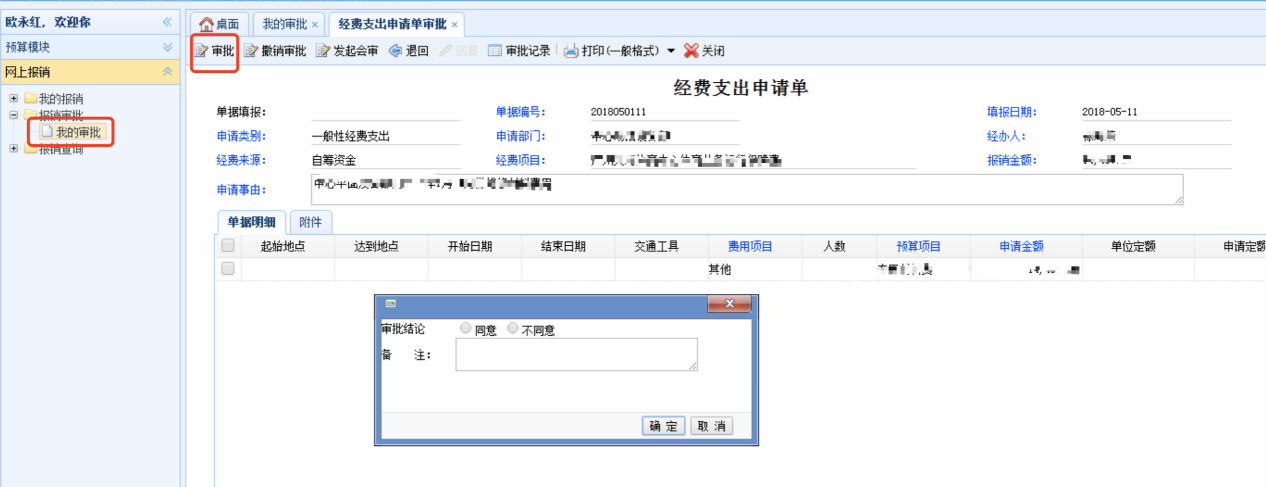
Task: Select the 同意 radio button
Action: pyautogui.click(x=466, y=328)
